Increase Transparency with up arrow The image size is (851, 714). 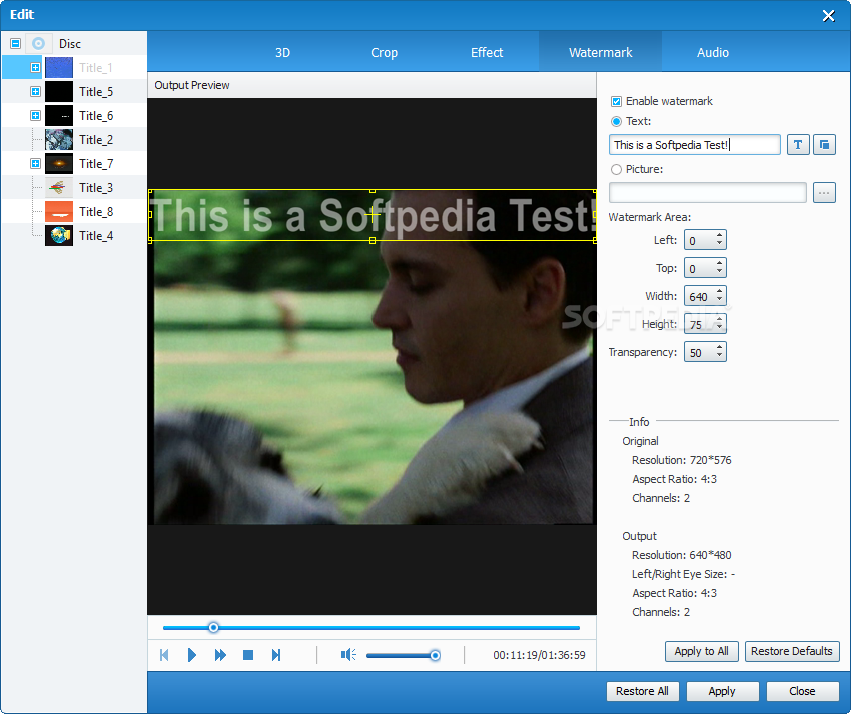coord(720,348)
